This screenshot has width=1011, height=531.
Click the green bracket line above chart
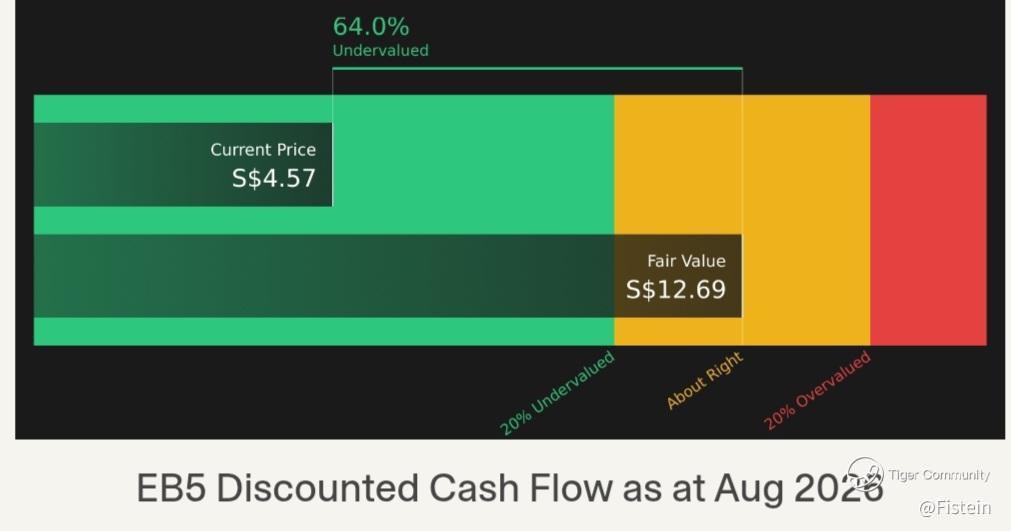(537, 68)
